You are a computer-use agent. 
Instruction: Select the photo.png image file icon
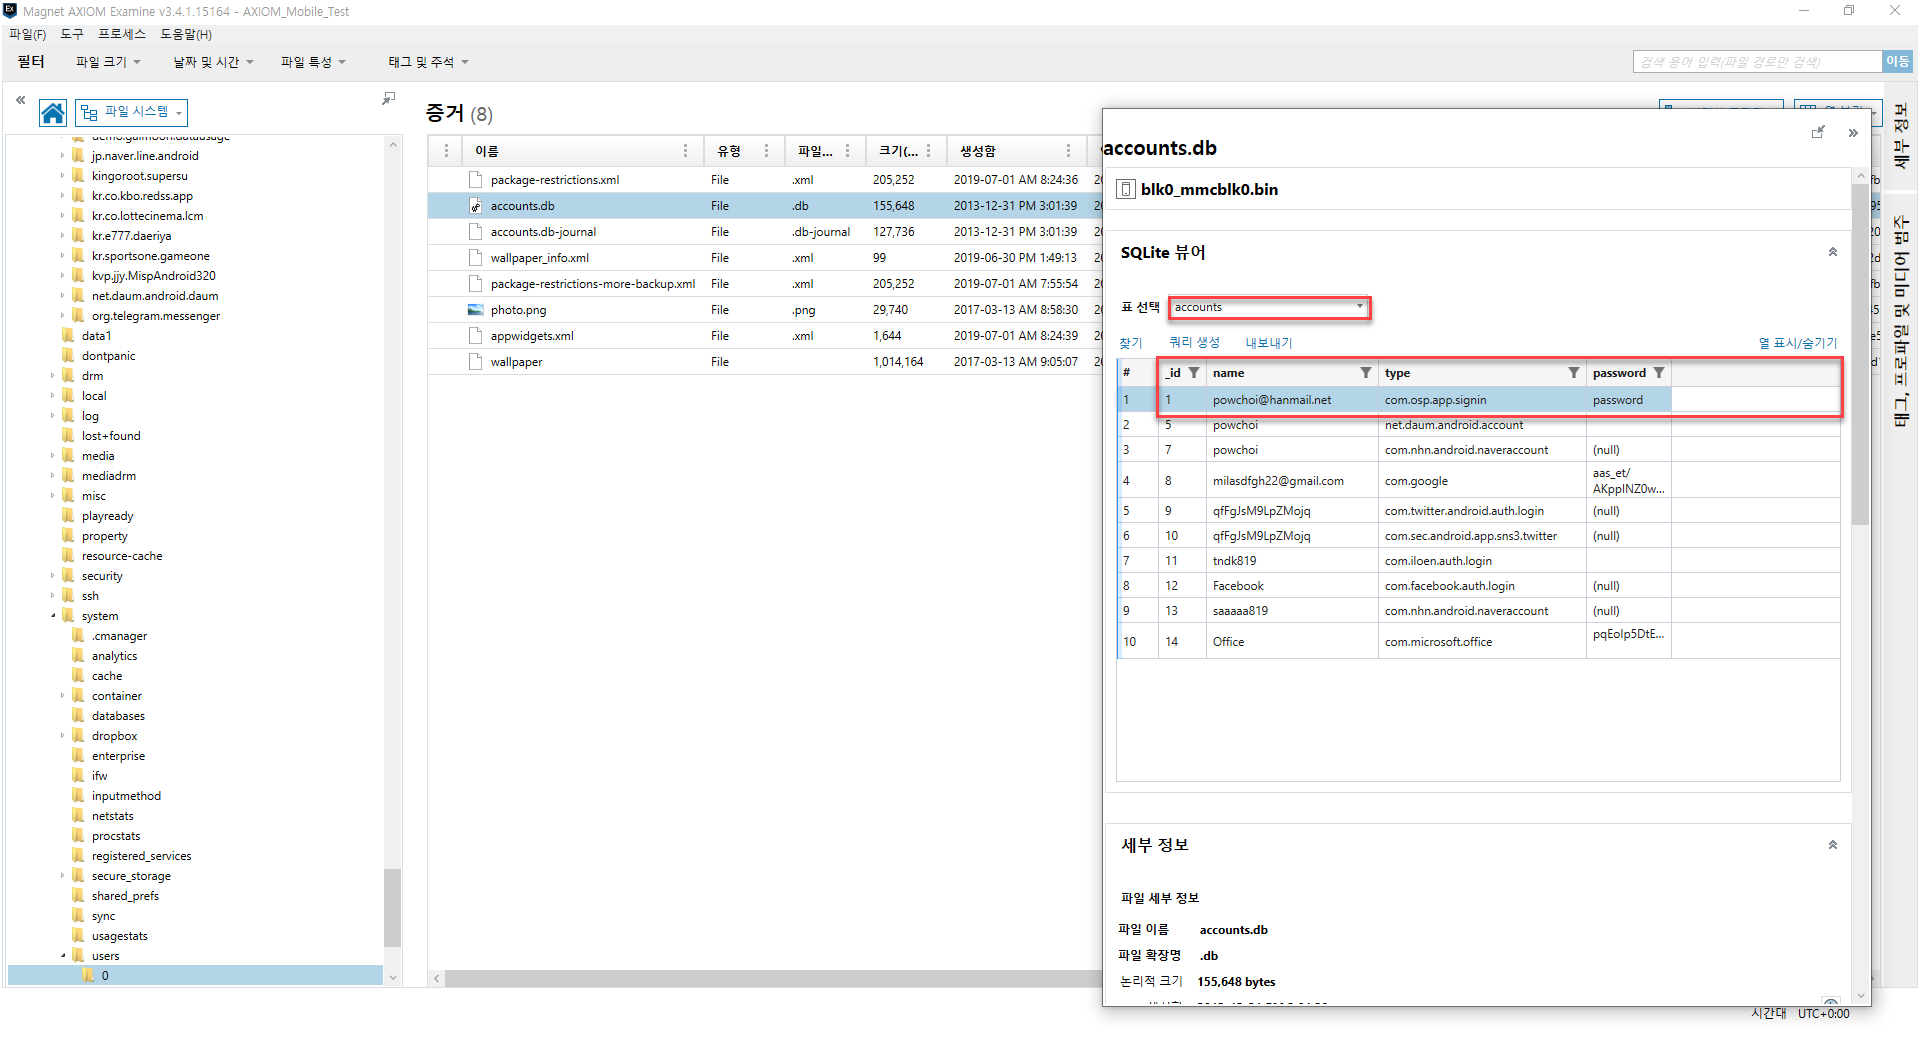476,310
